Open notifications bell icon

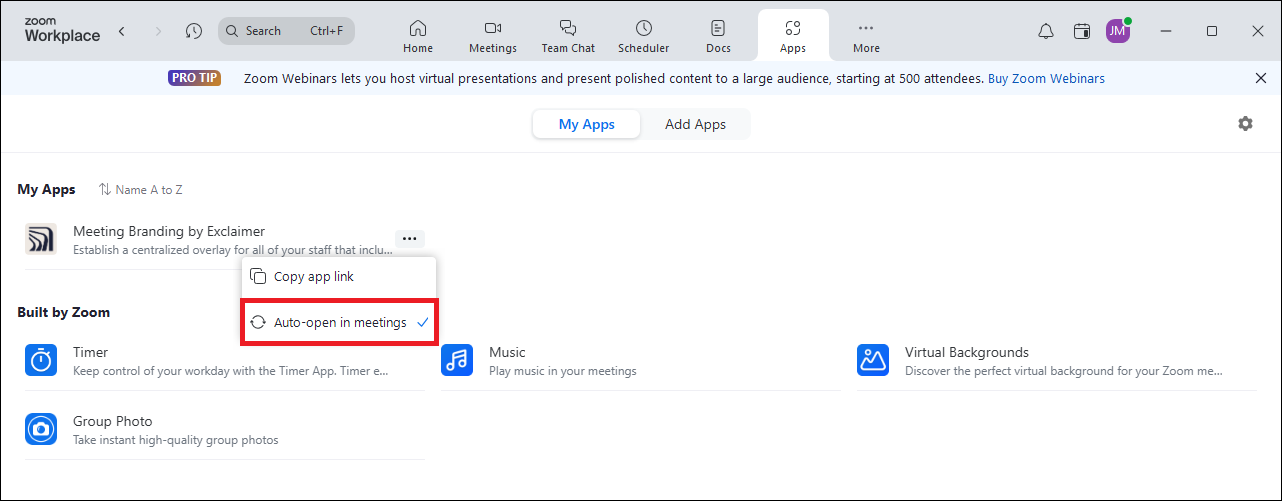(x=1046, y=31)
